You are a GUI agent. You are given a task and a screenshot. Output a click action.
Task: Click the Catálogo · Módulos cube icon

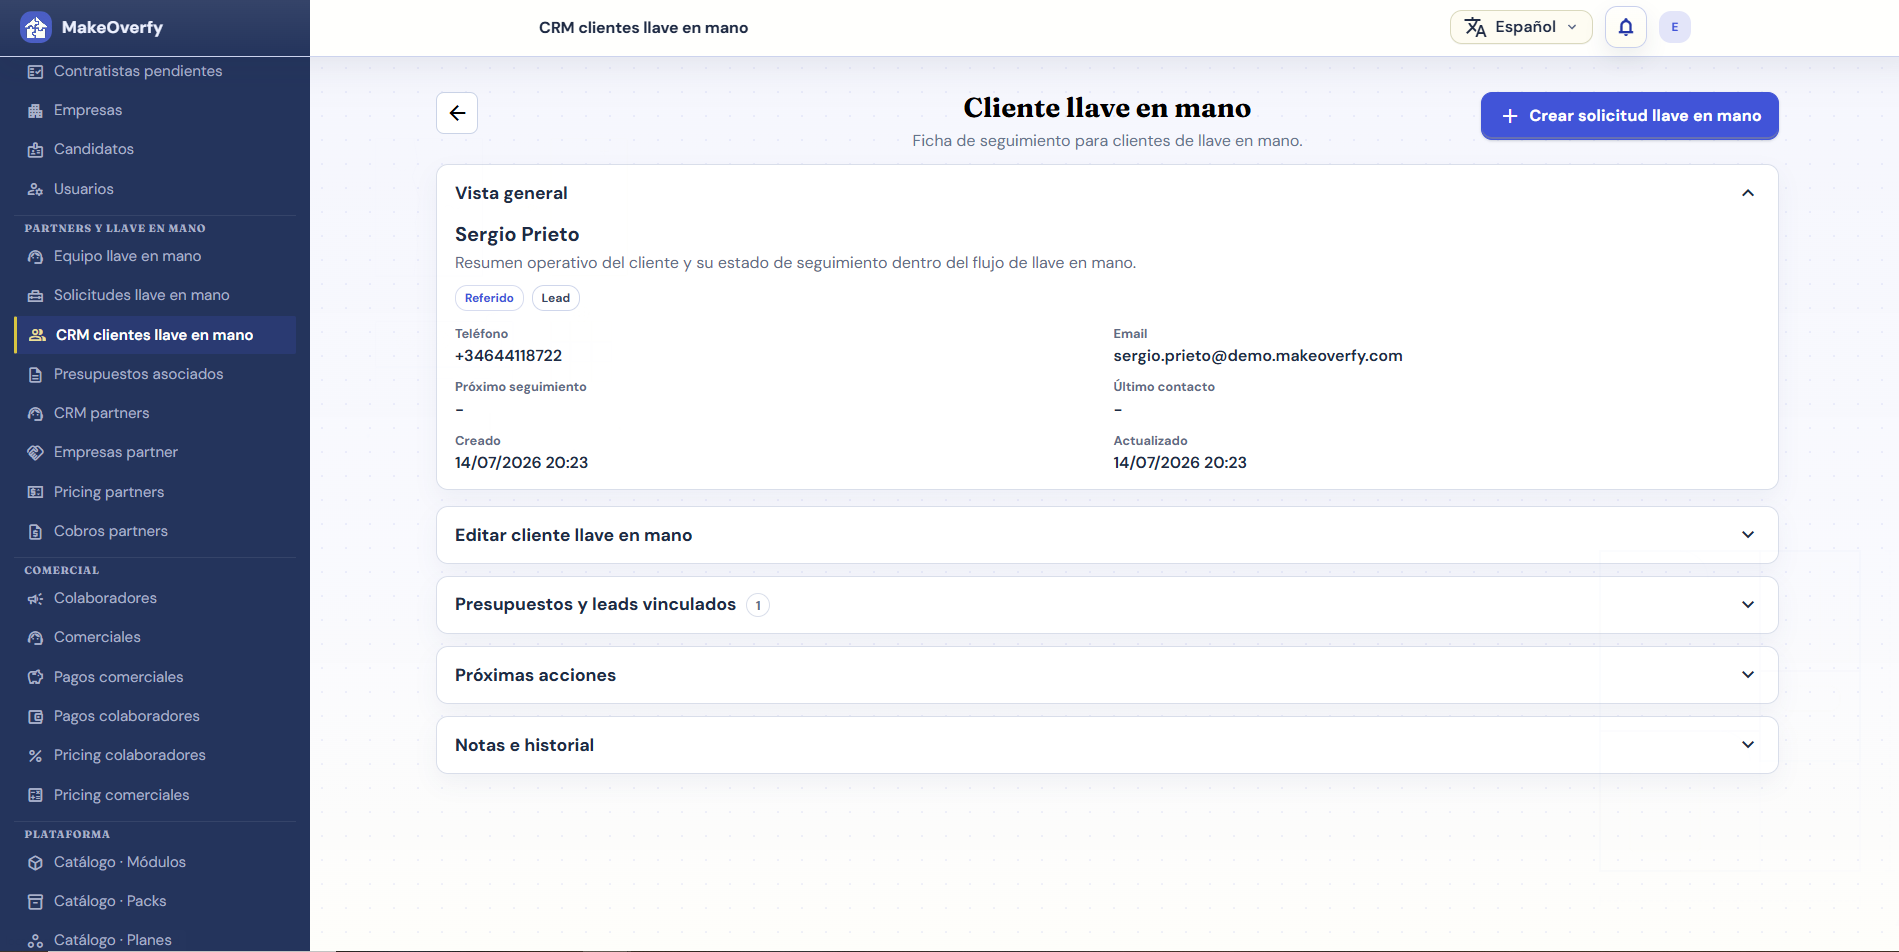click(x=36, y=862)
